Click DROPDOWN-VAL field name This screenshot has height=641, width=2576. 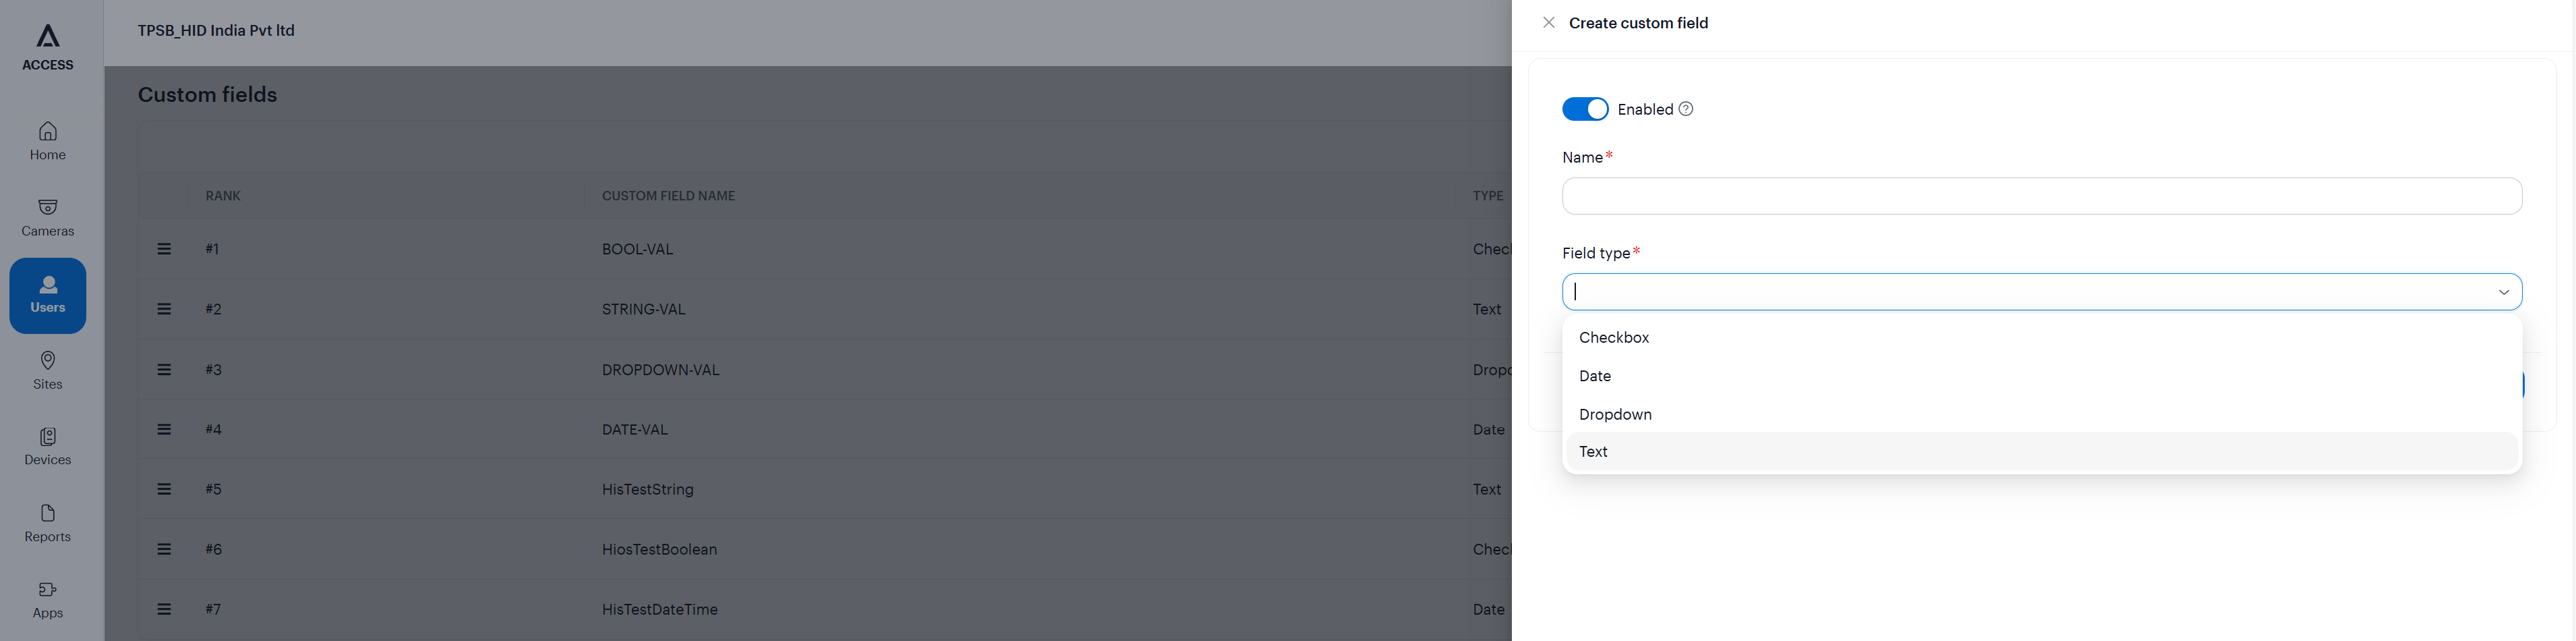tap(660, 369)
